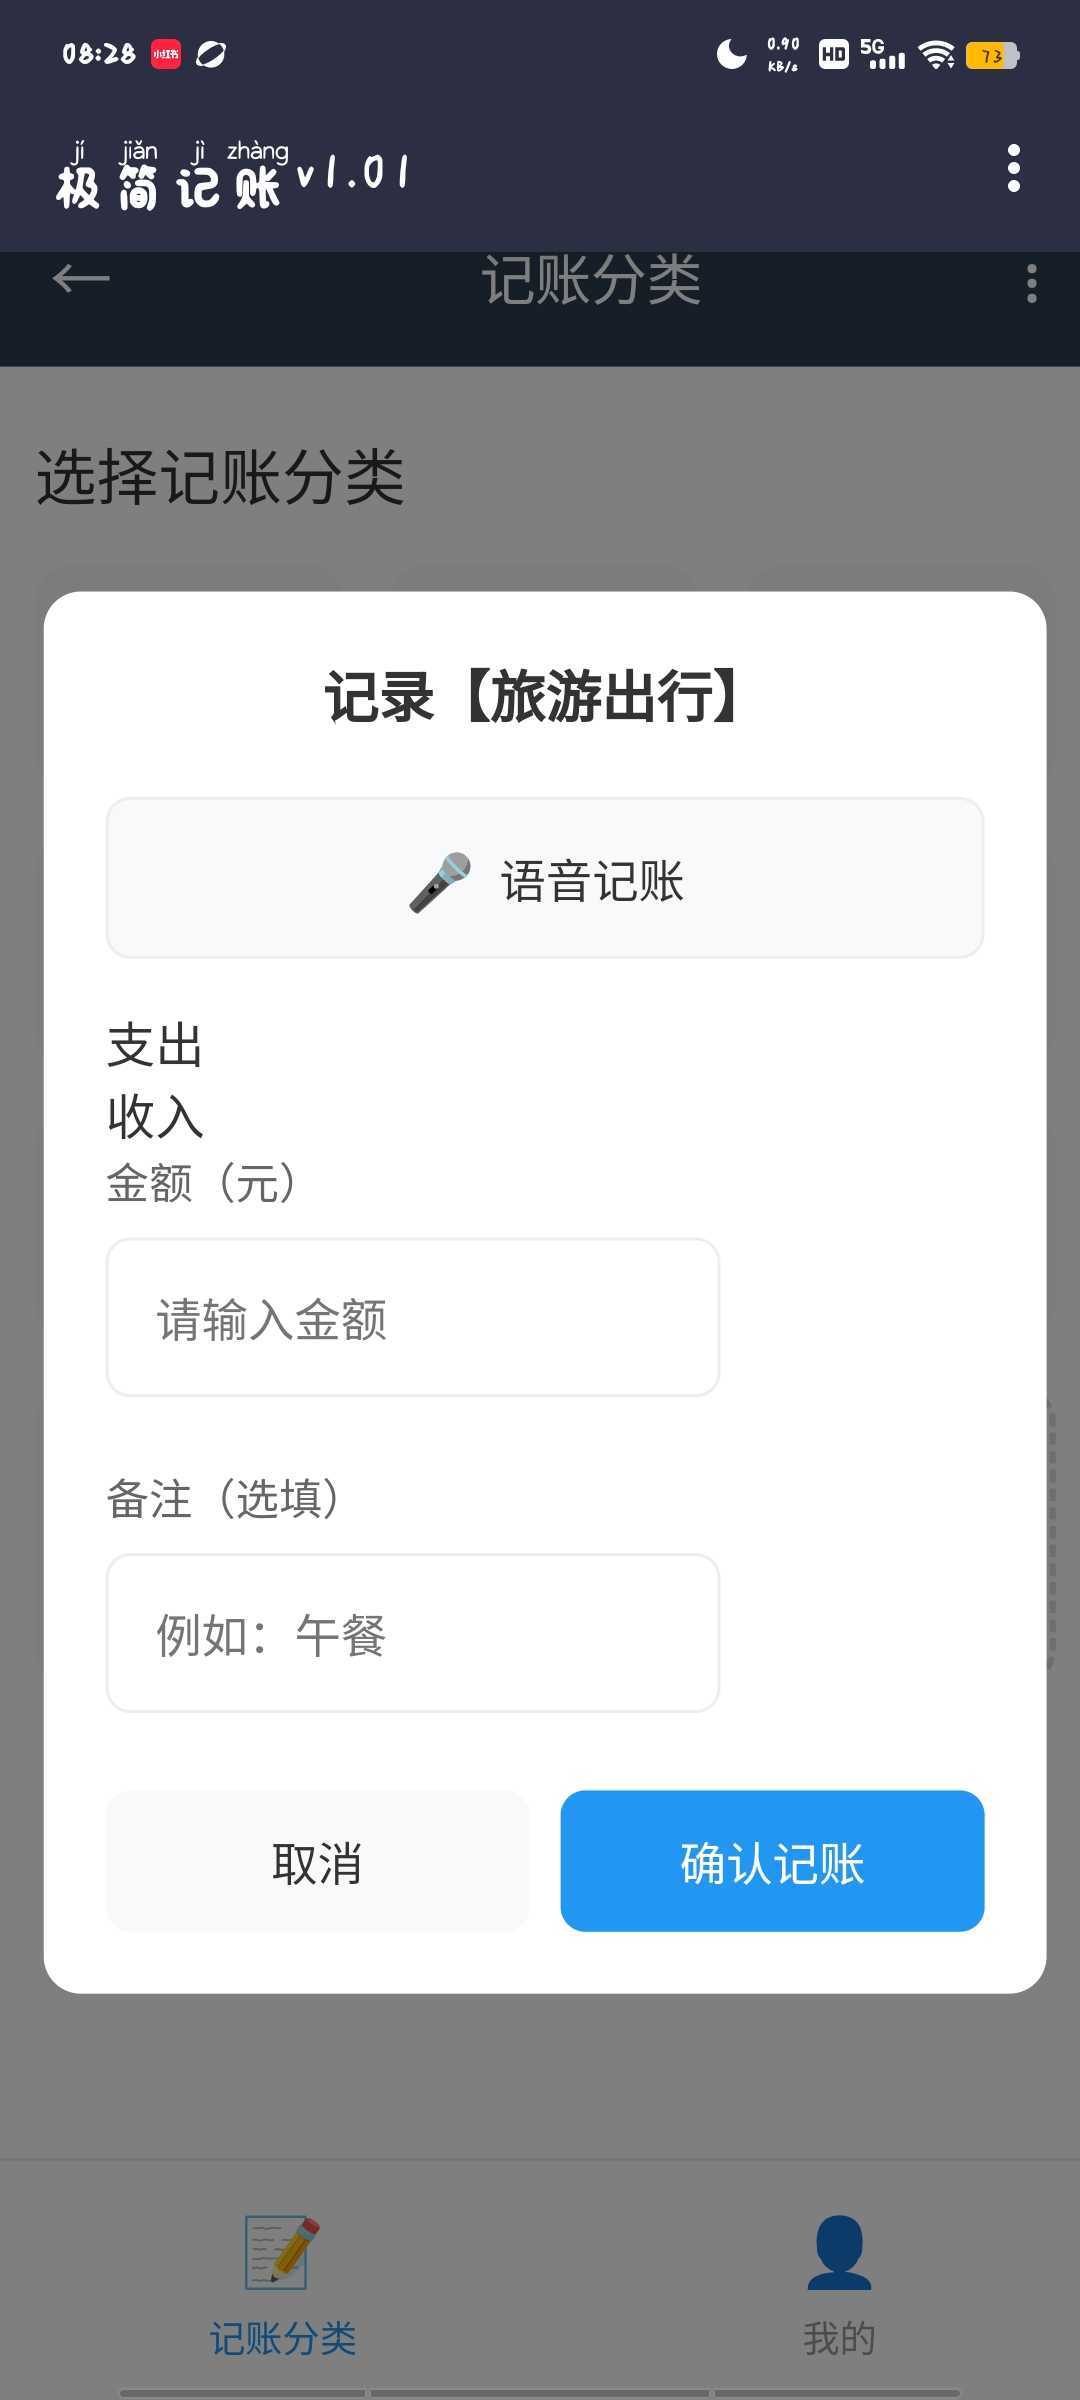Tap the 记录【旅游出行】 dialog title
Image resolution: width=1080 pixels, height=2400 pixels.
click(x=537, y=697)
